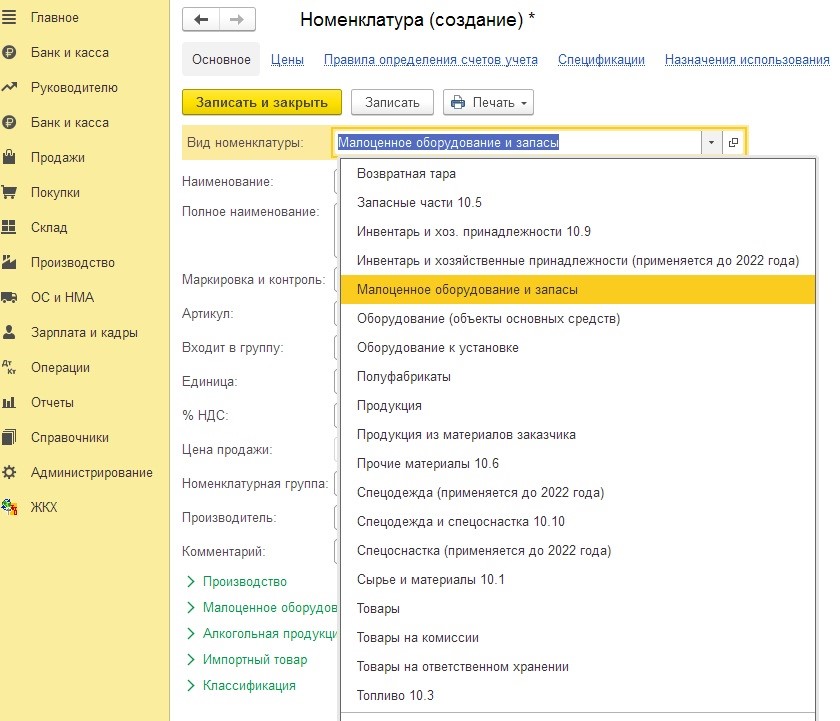840x721 pixels.
Task: Open the Цены tab link
Action: tap(287, 59)
